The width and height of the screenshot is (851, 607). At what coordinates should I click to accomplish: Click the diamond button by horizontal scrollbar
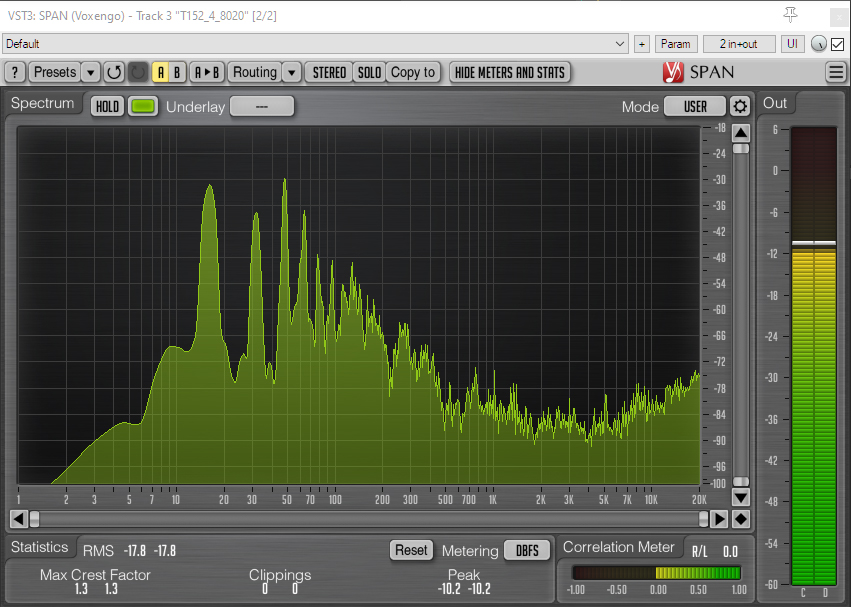pos(740,519)
